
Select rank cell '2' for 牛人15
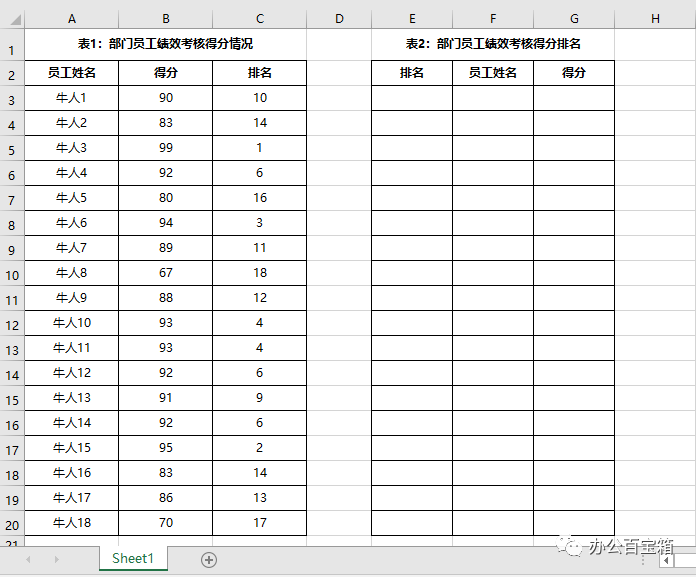[260, 448]
